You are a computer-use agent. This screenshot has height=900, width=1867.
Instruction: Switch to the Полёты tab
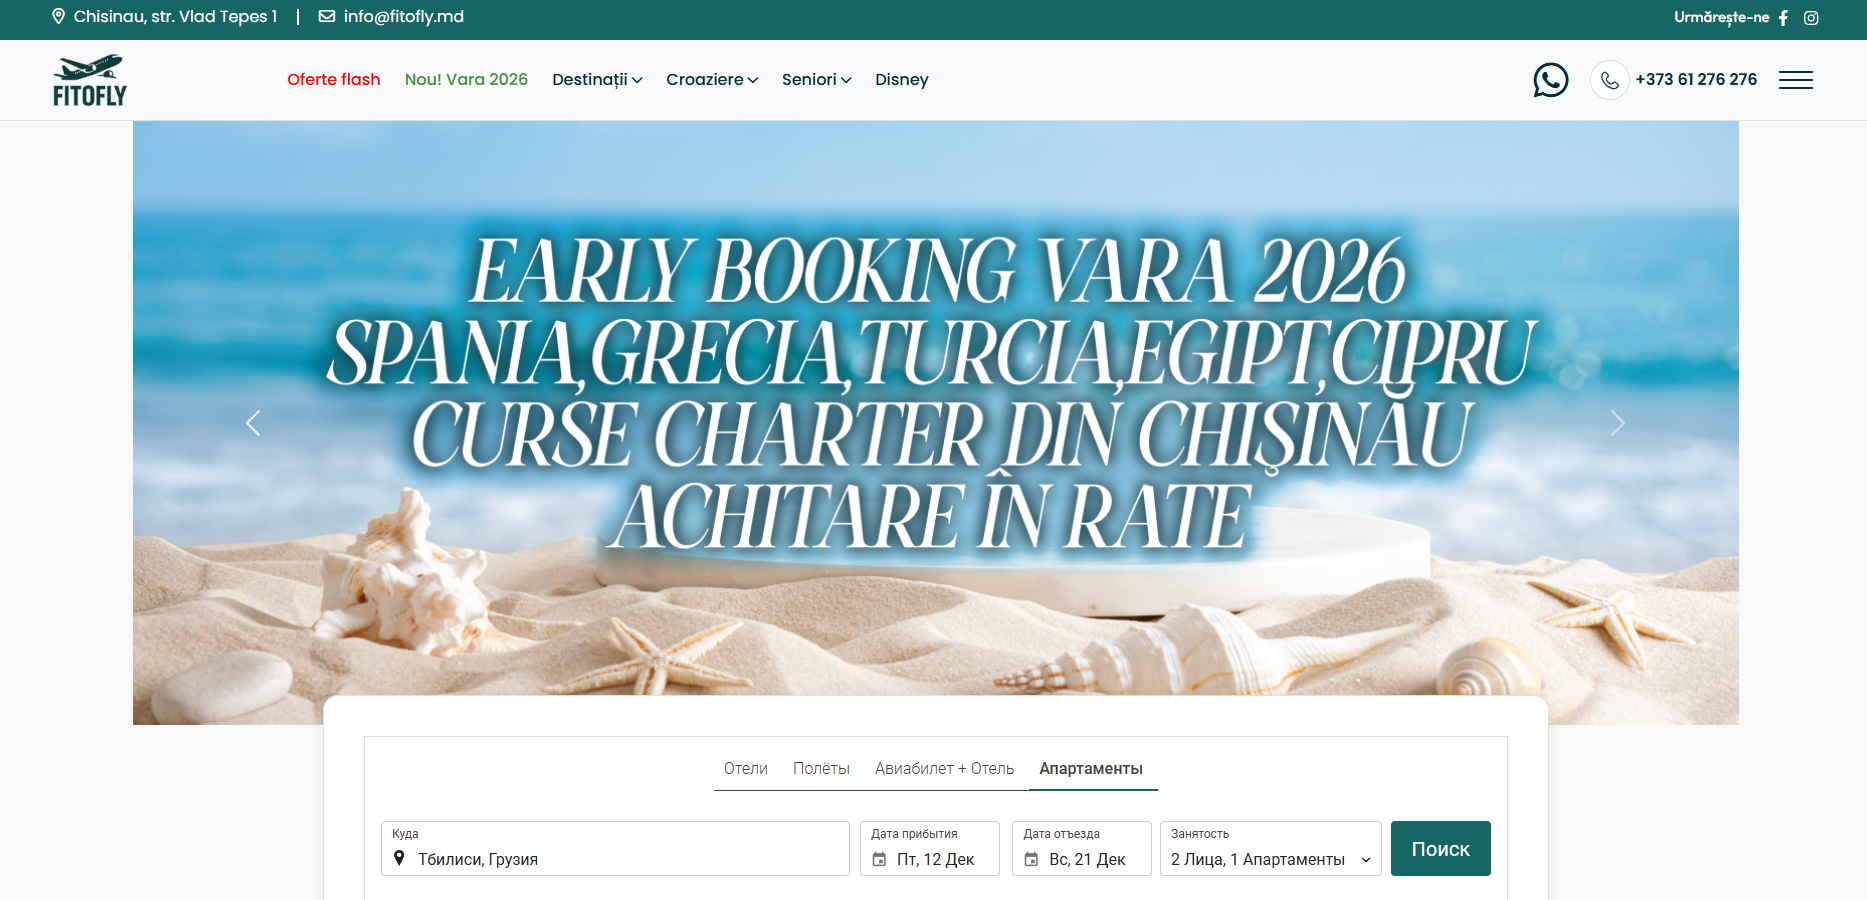pyautogui.click(x=821, y=768)
